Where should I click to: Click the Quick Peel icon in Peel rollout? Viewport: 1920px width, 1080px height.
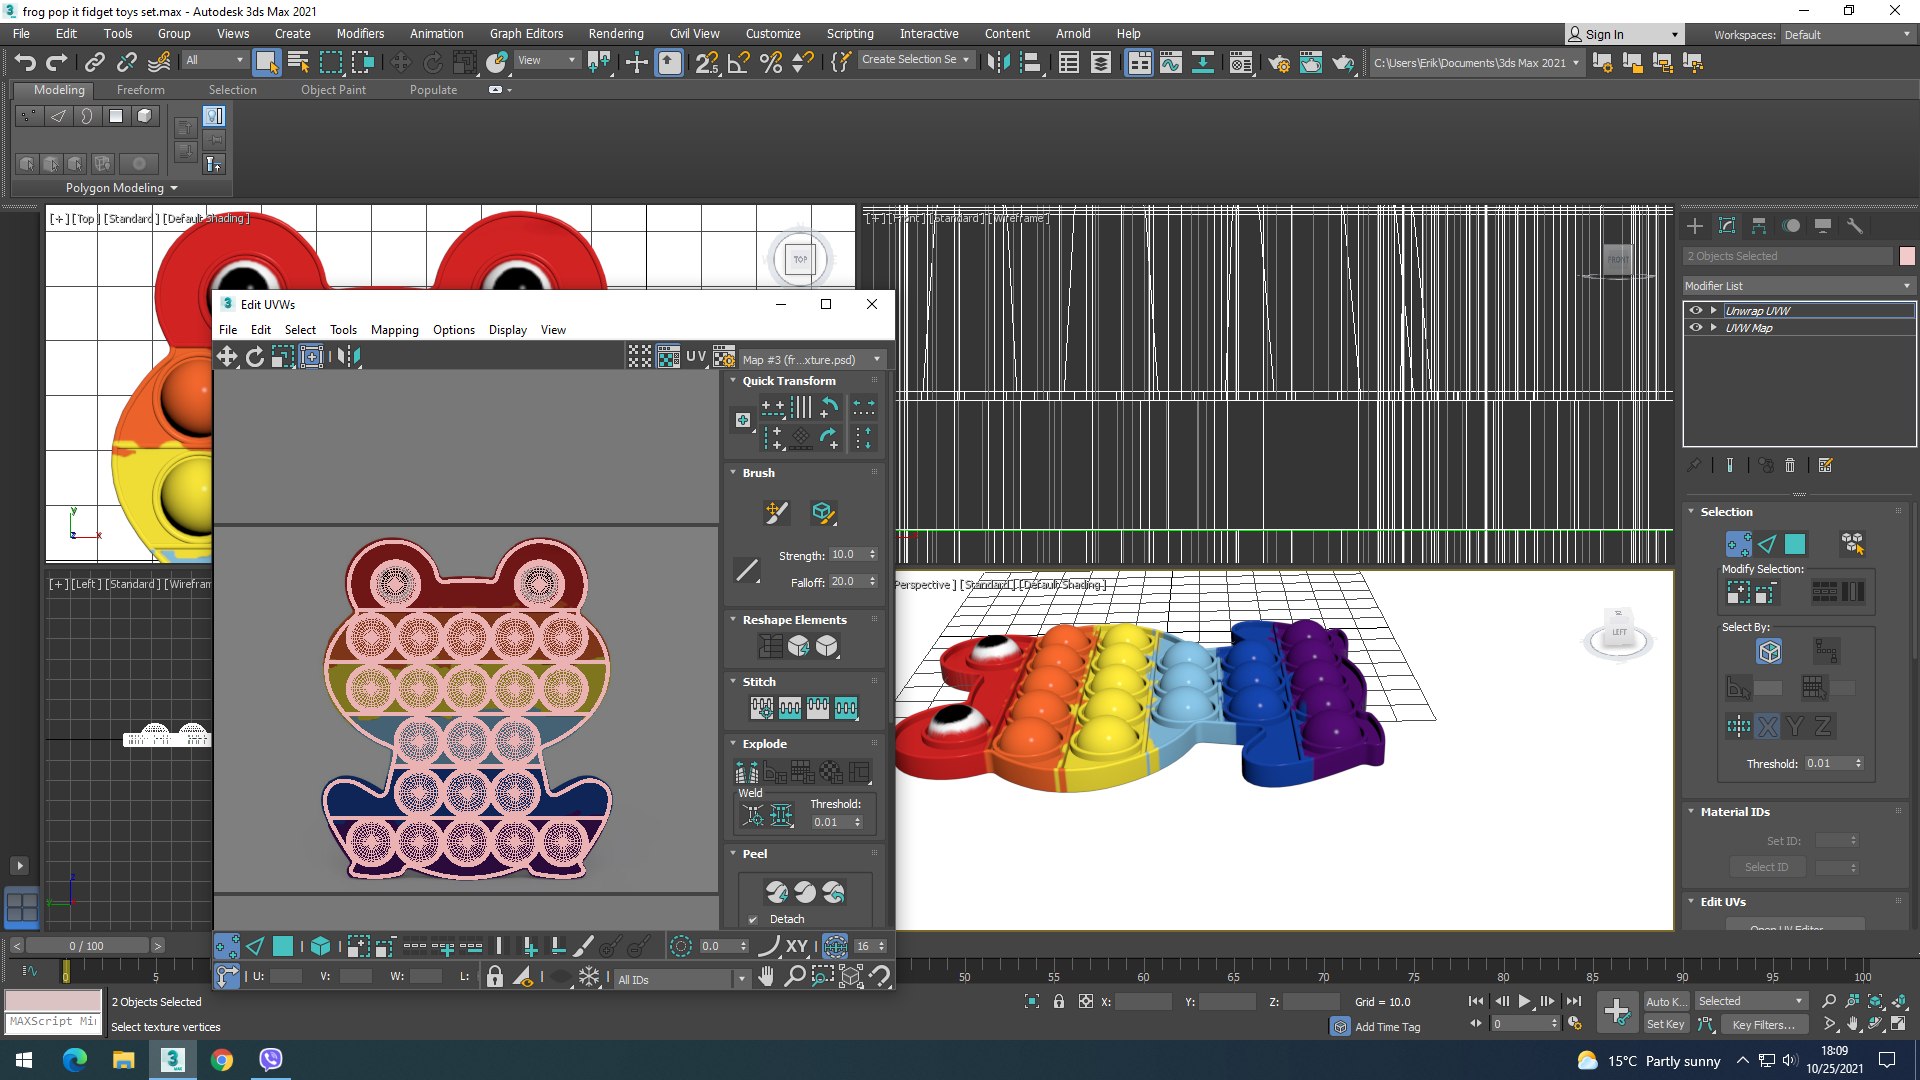coord(777,891)
